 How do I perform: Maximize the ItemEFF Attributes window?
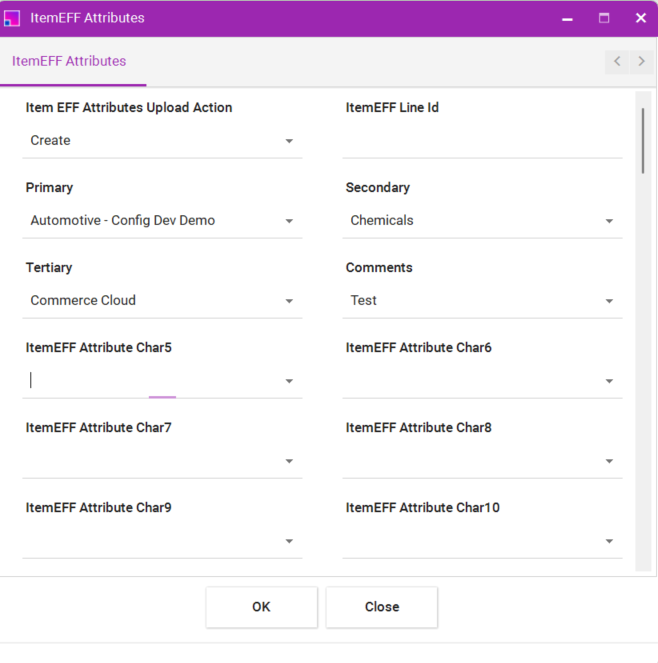(604, 18)
